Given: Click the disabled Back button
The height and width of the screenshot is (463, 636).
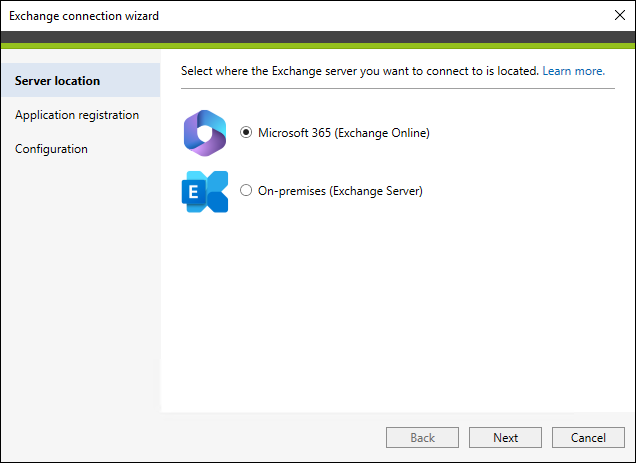Looking at the screenshot, I should 422,437.
